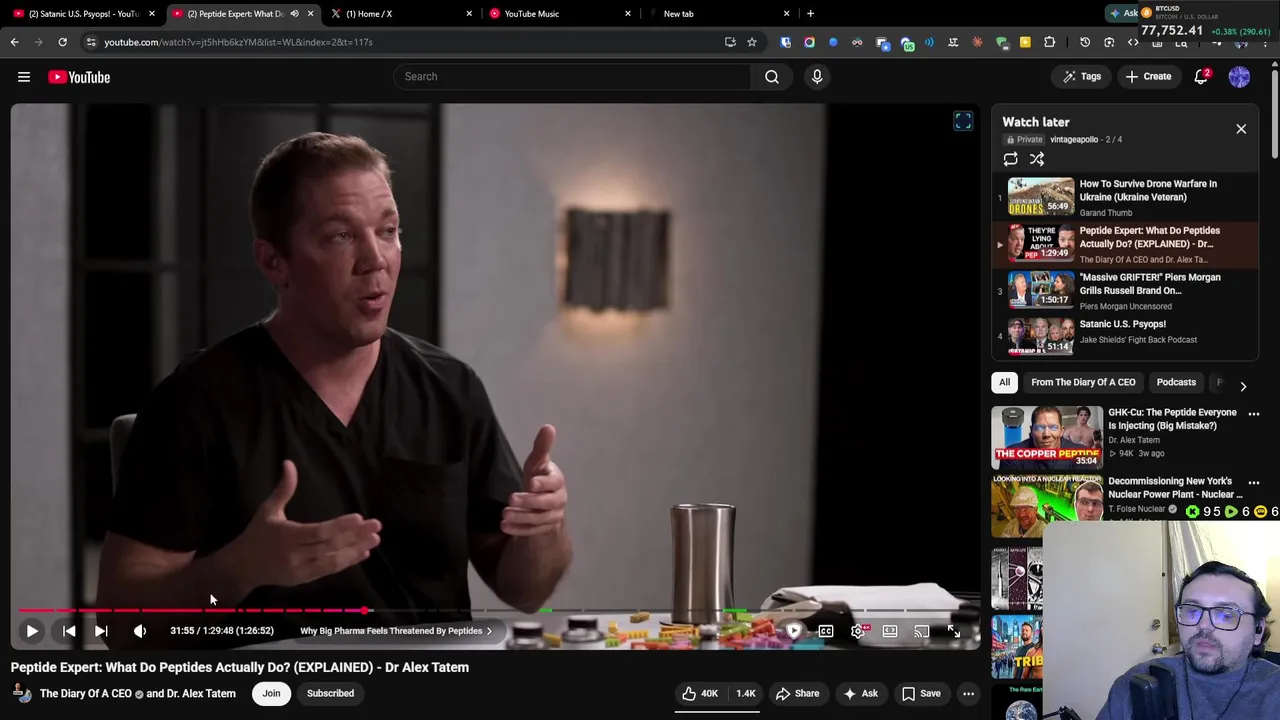Click the install app icon in the address bar
The height and width of the screenshot is (720, 1280).
pos(730,42)
